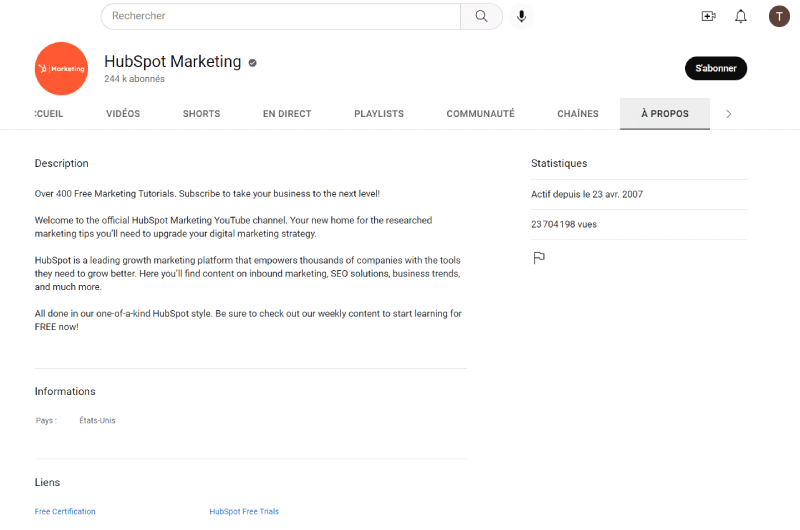
Task: Report channel using the flag icon
Action: pos(539,258)
